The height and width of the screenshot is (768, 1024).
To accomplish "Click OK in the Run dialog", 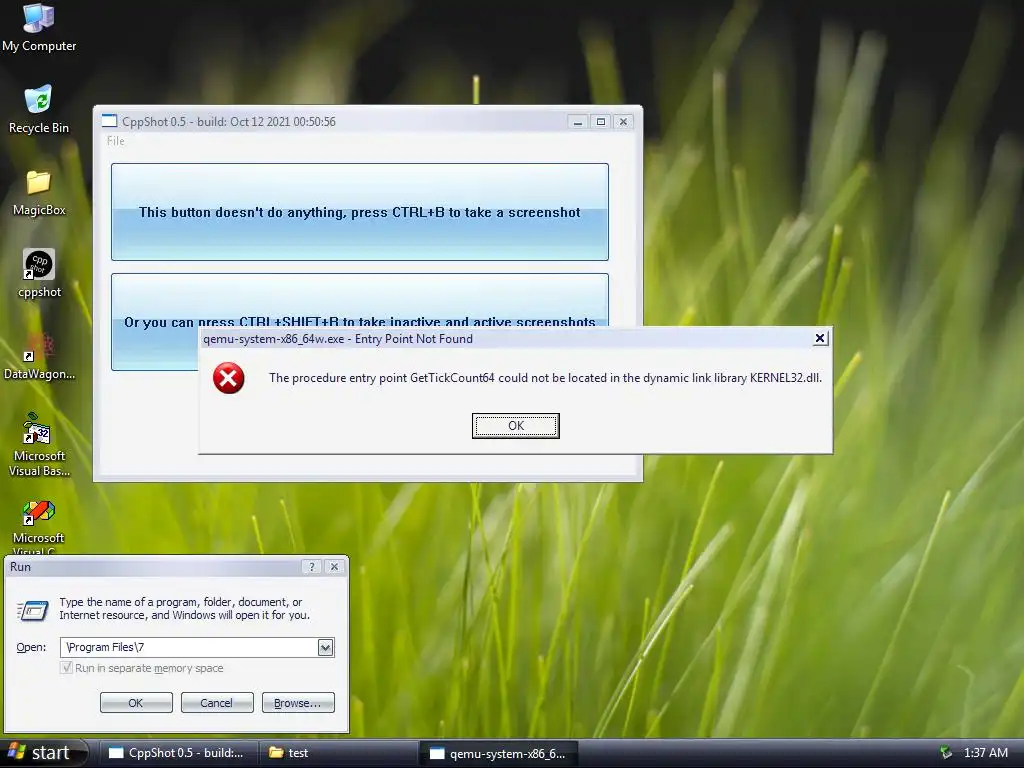I will (x=136, y=703).
